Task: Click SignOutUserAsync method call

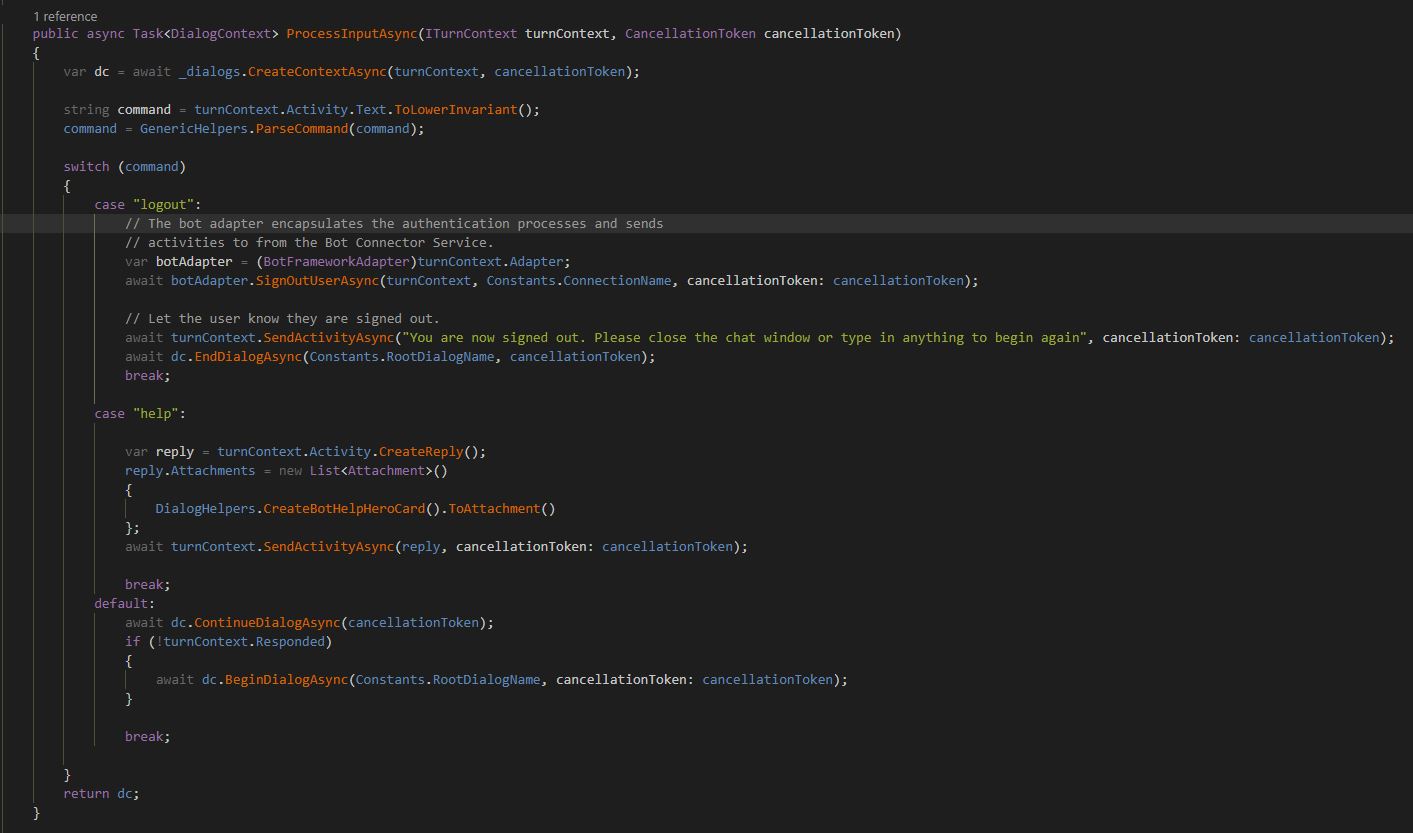Action: [x=317, y=280]
